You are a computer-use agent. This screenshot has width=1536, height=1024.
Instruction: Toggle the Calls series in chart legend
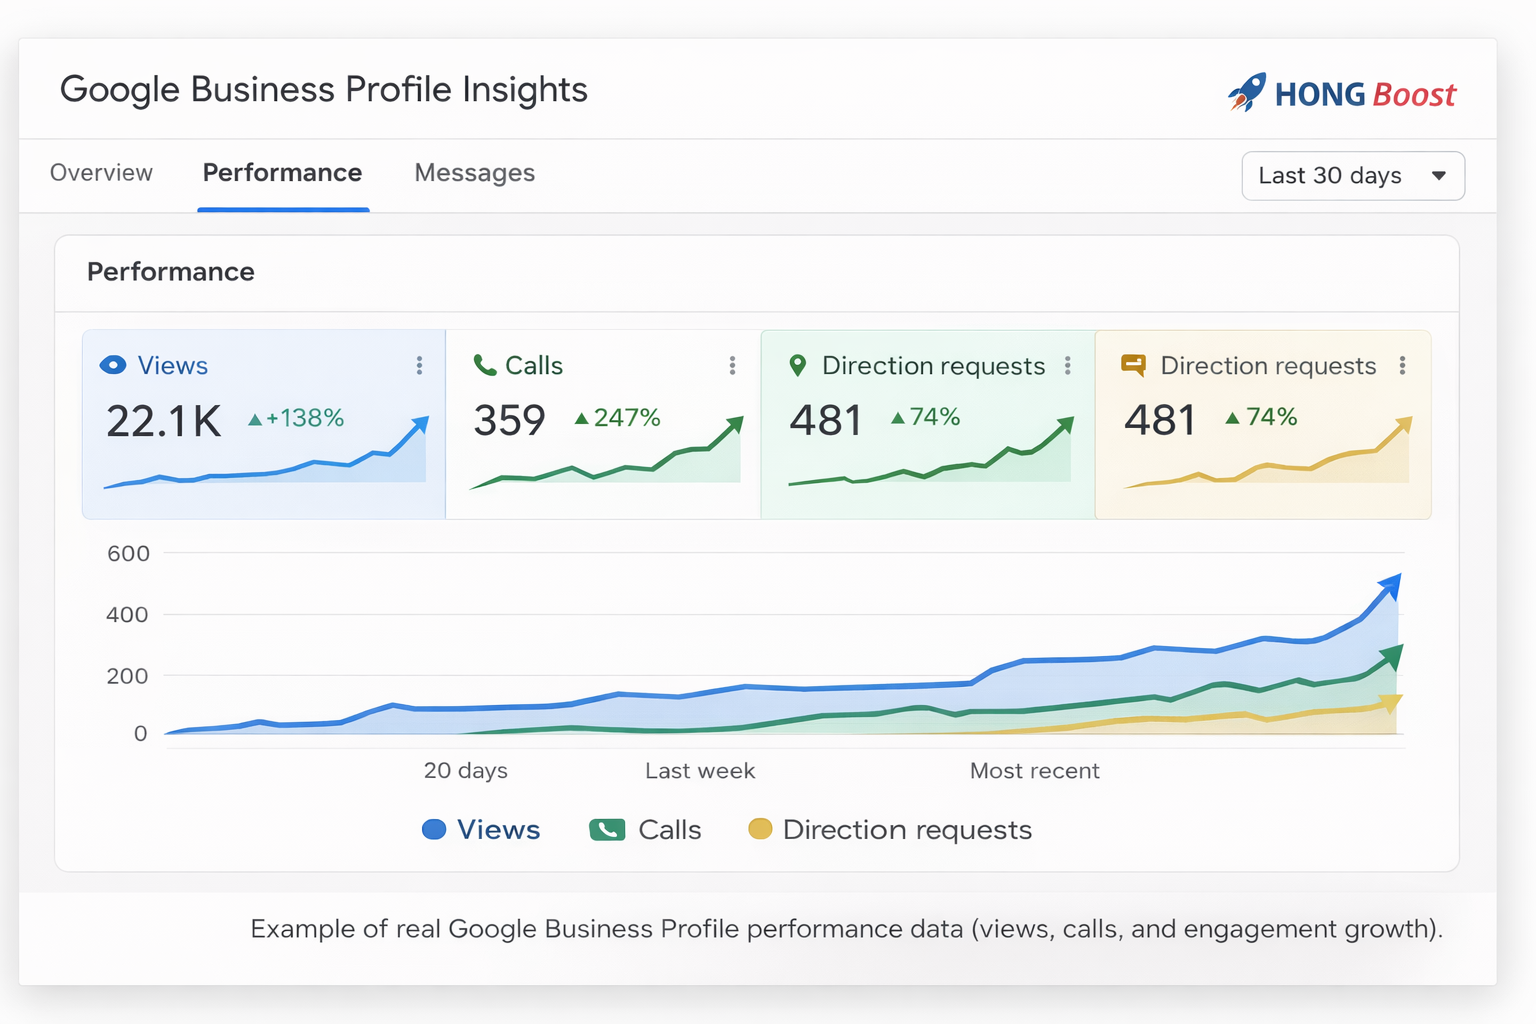tap(646, 830)
